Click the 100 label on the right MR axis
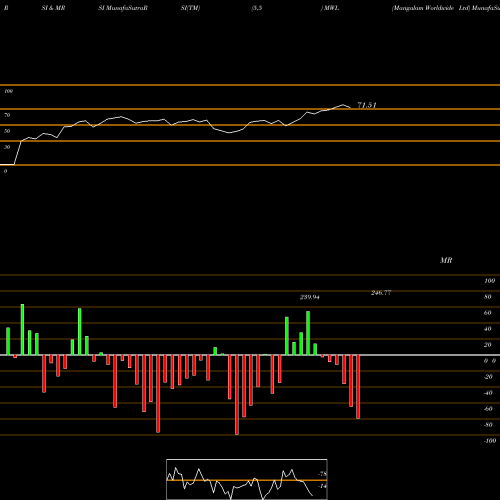500x500 pixels. click(x=489, y=281)
